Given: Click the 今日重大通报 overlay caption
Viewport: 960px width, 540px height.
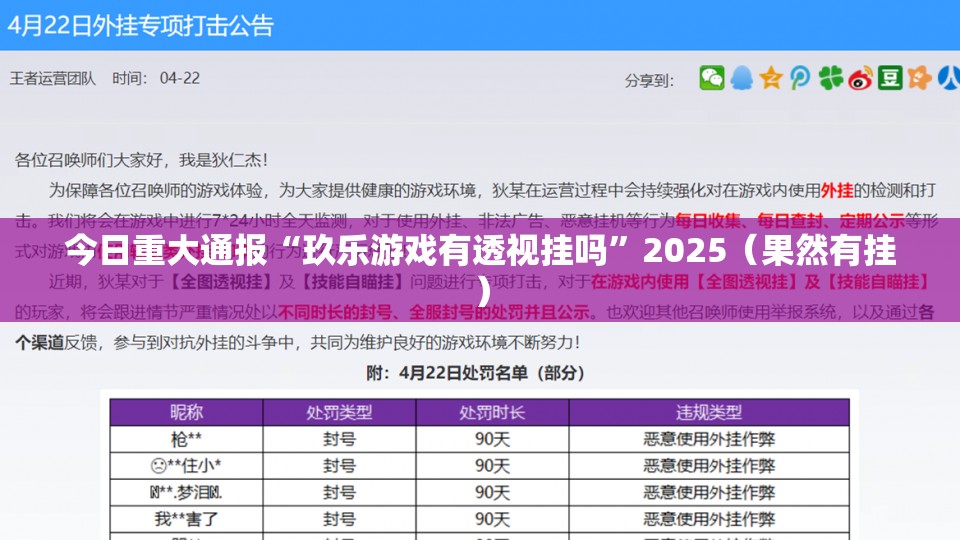Looking at the screenshot, I should coord(480,250).
